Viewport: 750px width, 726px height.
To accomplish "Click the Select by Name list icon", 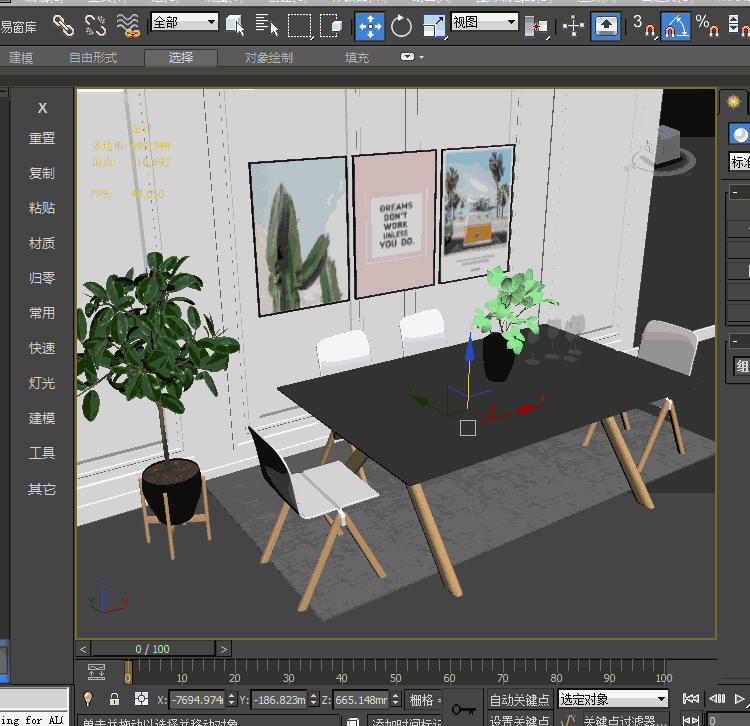I will click(x=267, y=25).
